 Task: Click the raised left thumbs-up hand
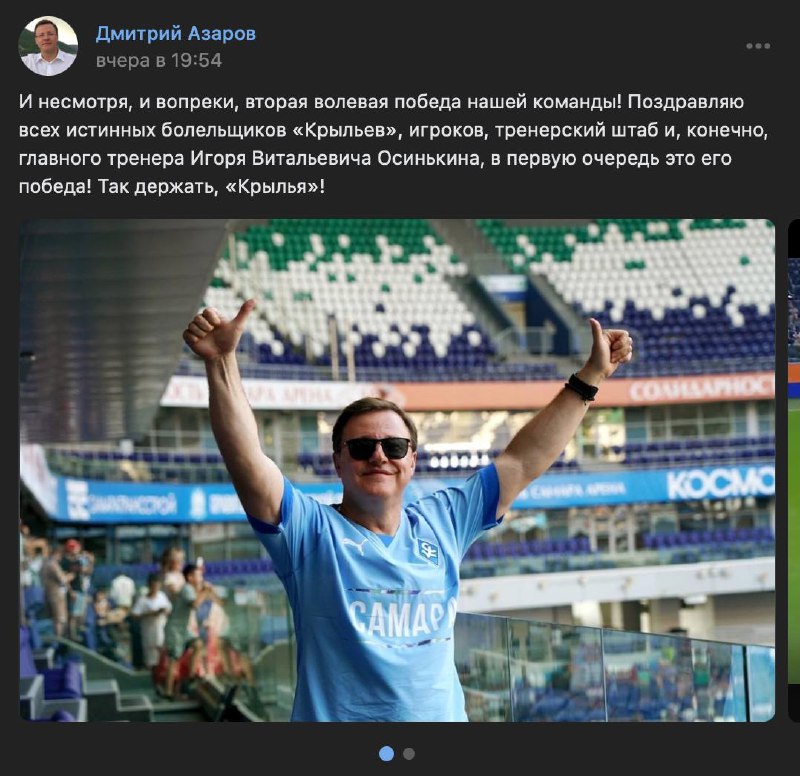(218, 330)
